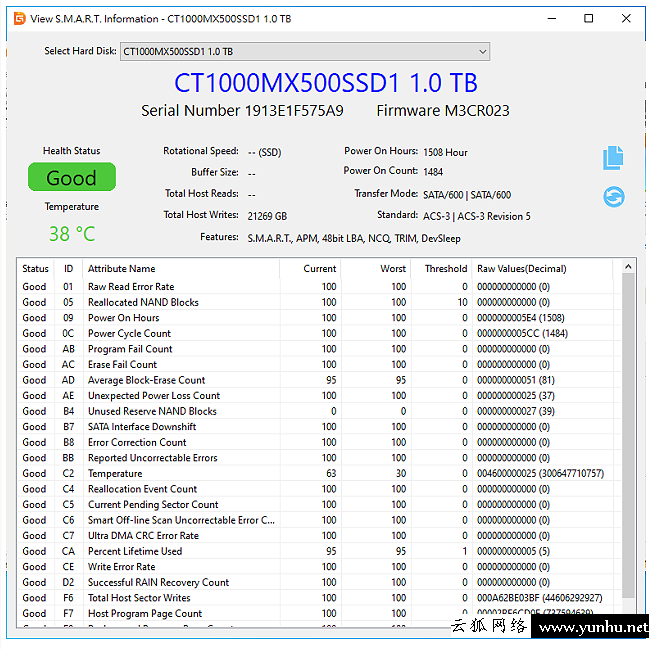Select the Smart Off-line Scan Uncorrectable row
The image size is (652, 649).
[x=319, y=520]
